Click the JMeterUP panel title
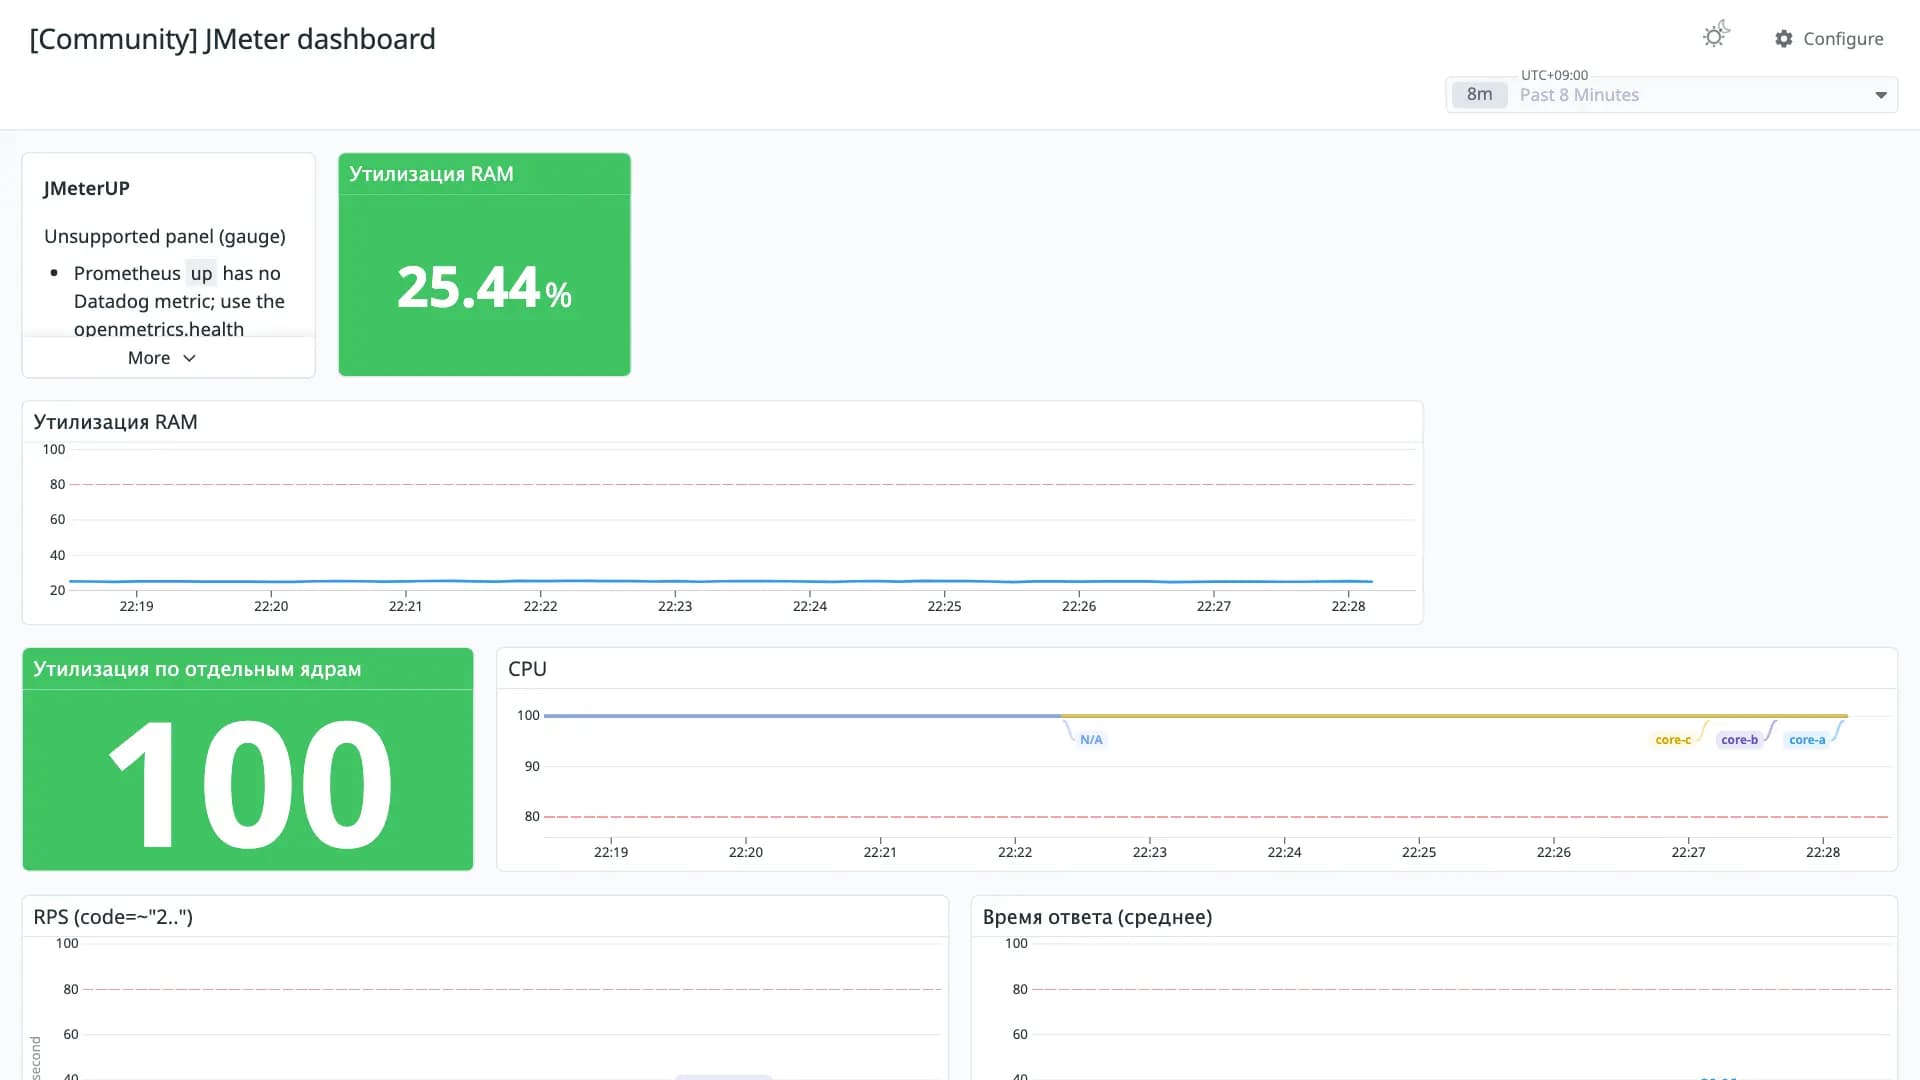Screen dimensions: 1920x1080 [x=87, y=188]
